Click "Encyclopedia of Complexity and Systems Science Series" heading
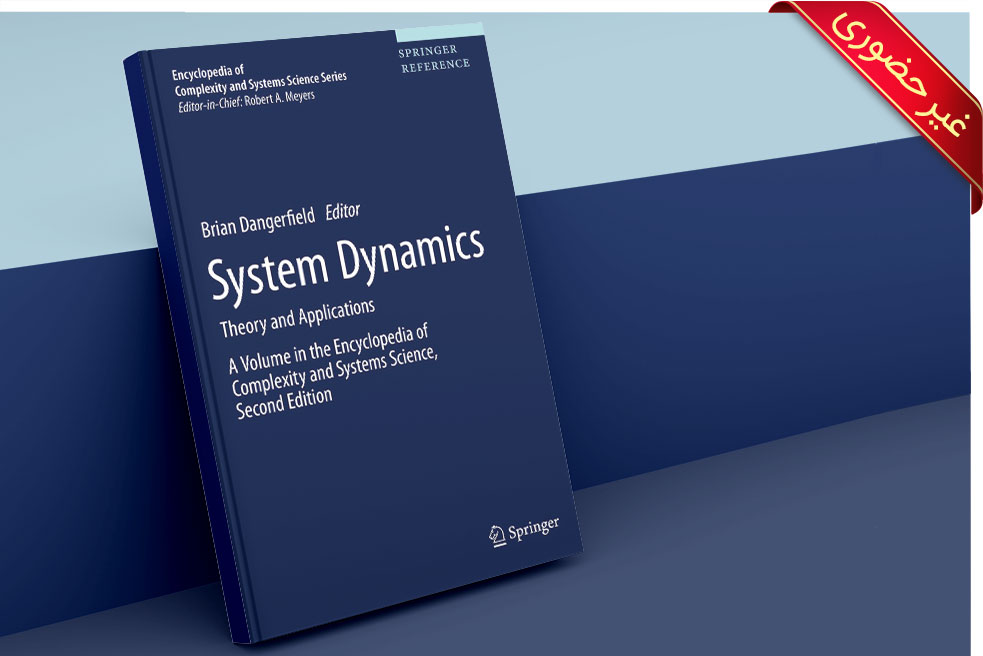This screenshot has height=656, width=983. [260, 80]
